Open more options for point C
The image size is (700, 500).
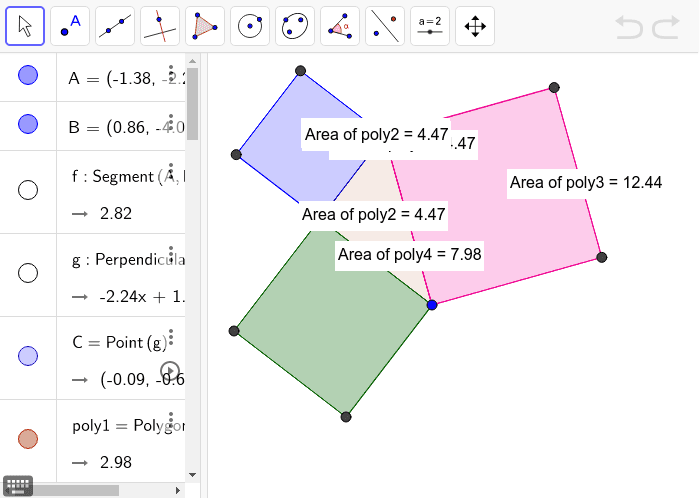pyautogui.click(x=171, y=336)
